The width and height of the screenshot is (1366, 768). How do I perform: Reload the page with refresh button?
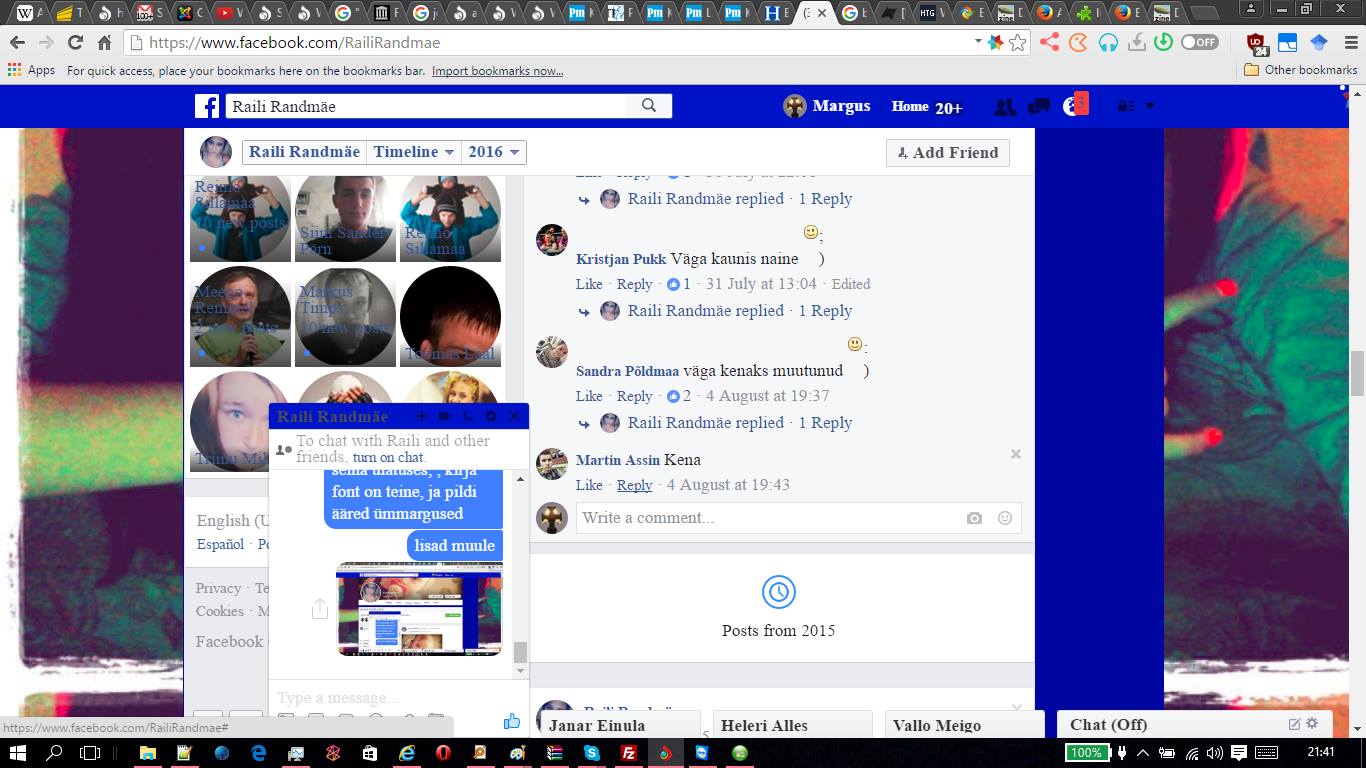pyautogui.click(x=75, y=42)
